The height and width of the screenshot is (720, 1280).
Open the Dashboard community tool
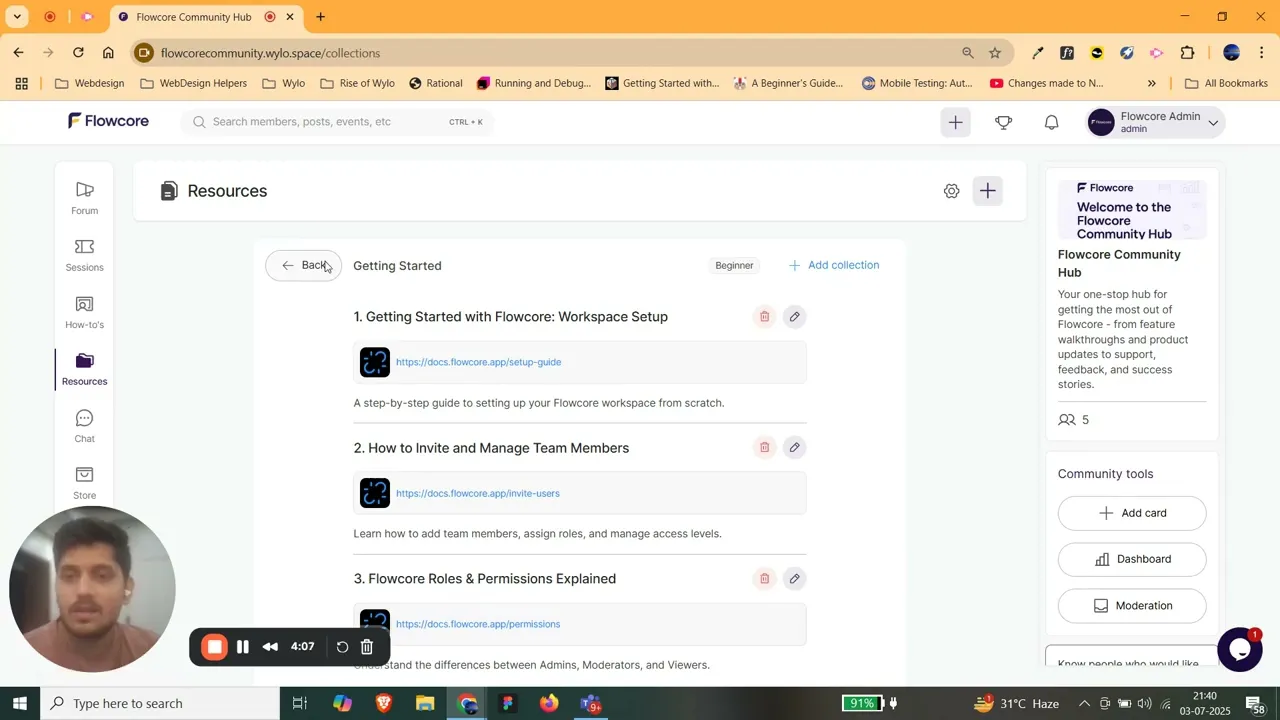pyautogui.click(x=1132, y=559)
